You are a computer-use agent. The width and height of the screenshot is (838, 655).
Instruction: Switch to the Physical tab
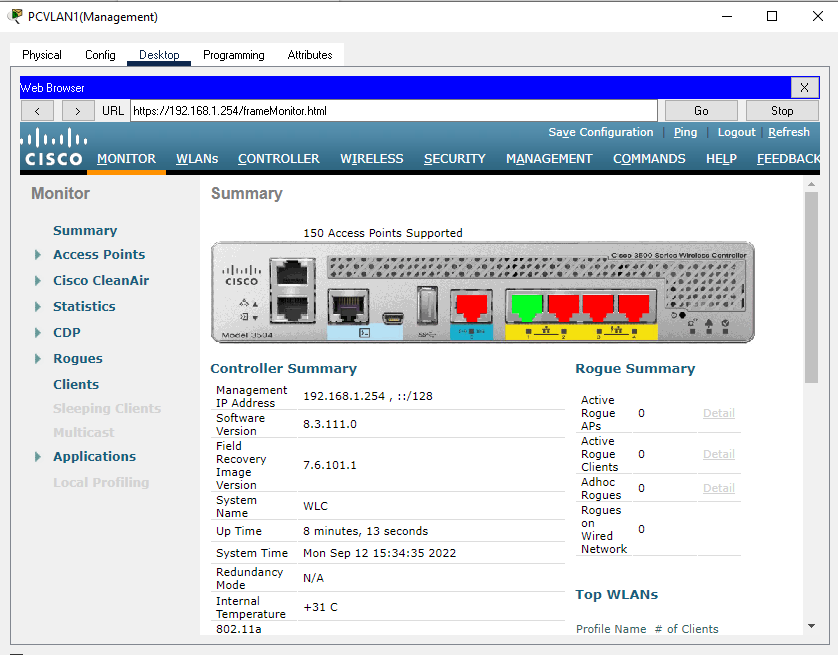coord(42,55)
